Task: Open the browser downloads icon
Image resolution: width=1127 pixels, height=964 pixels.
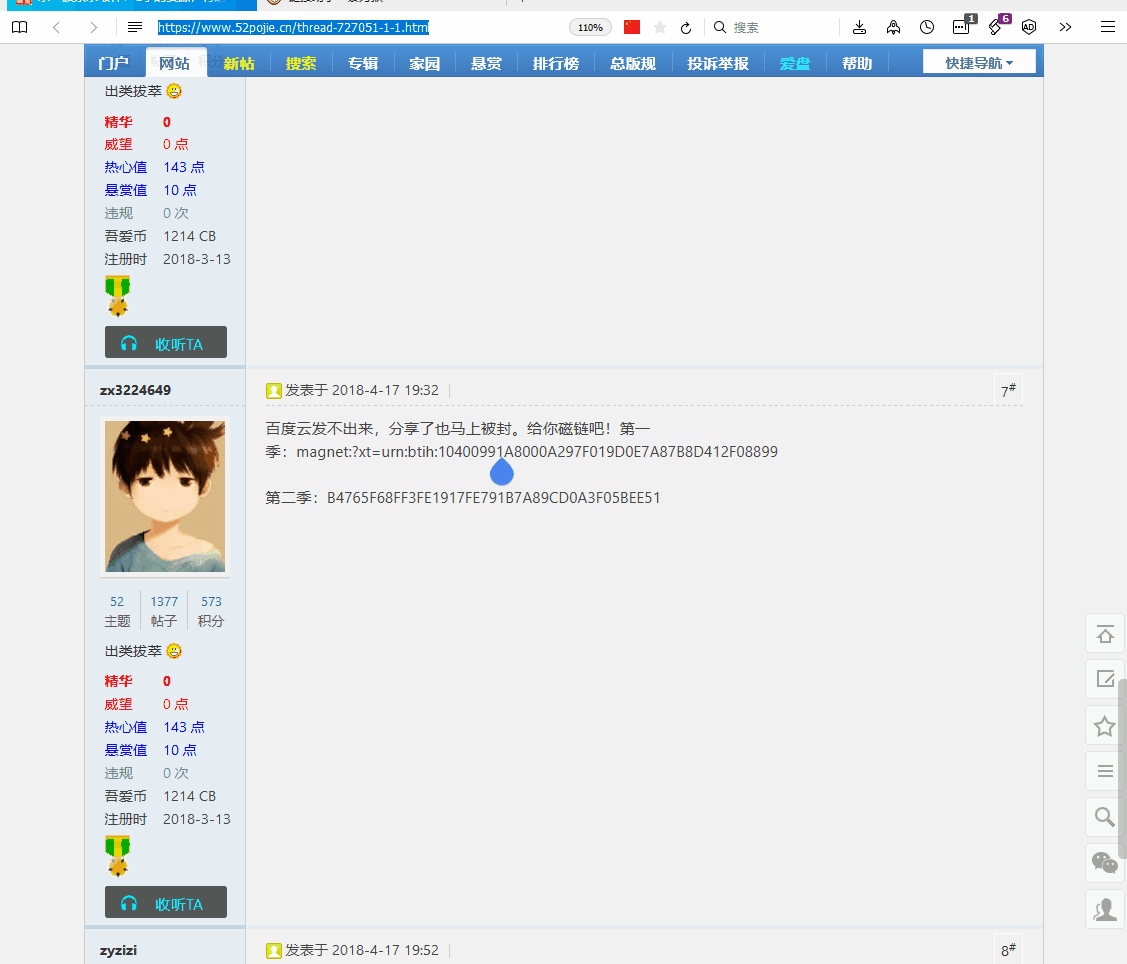Action: pyautogui.click(x=861, y=27)
